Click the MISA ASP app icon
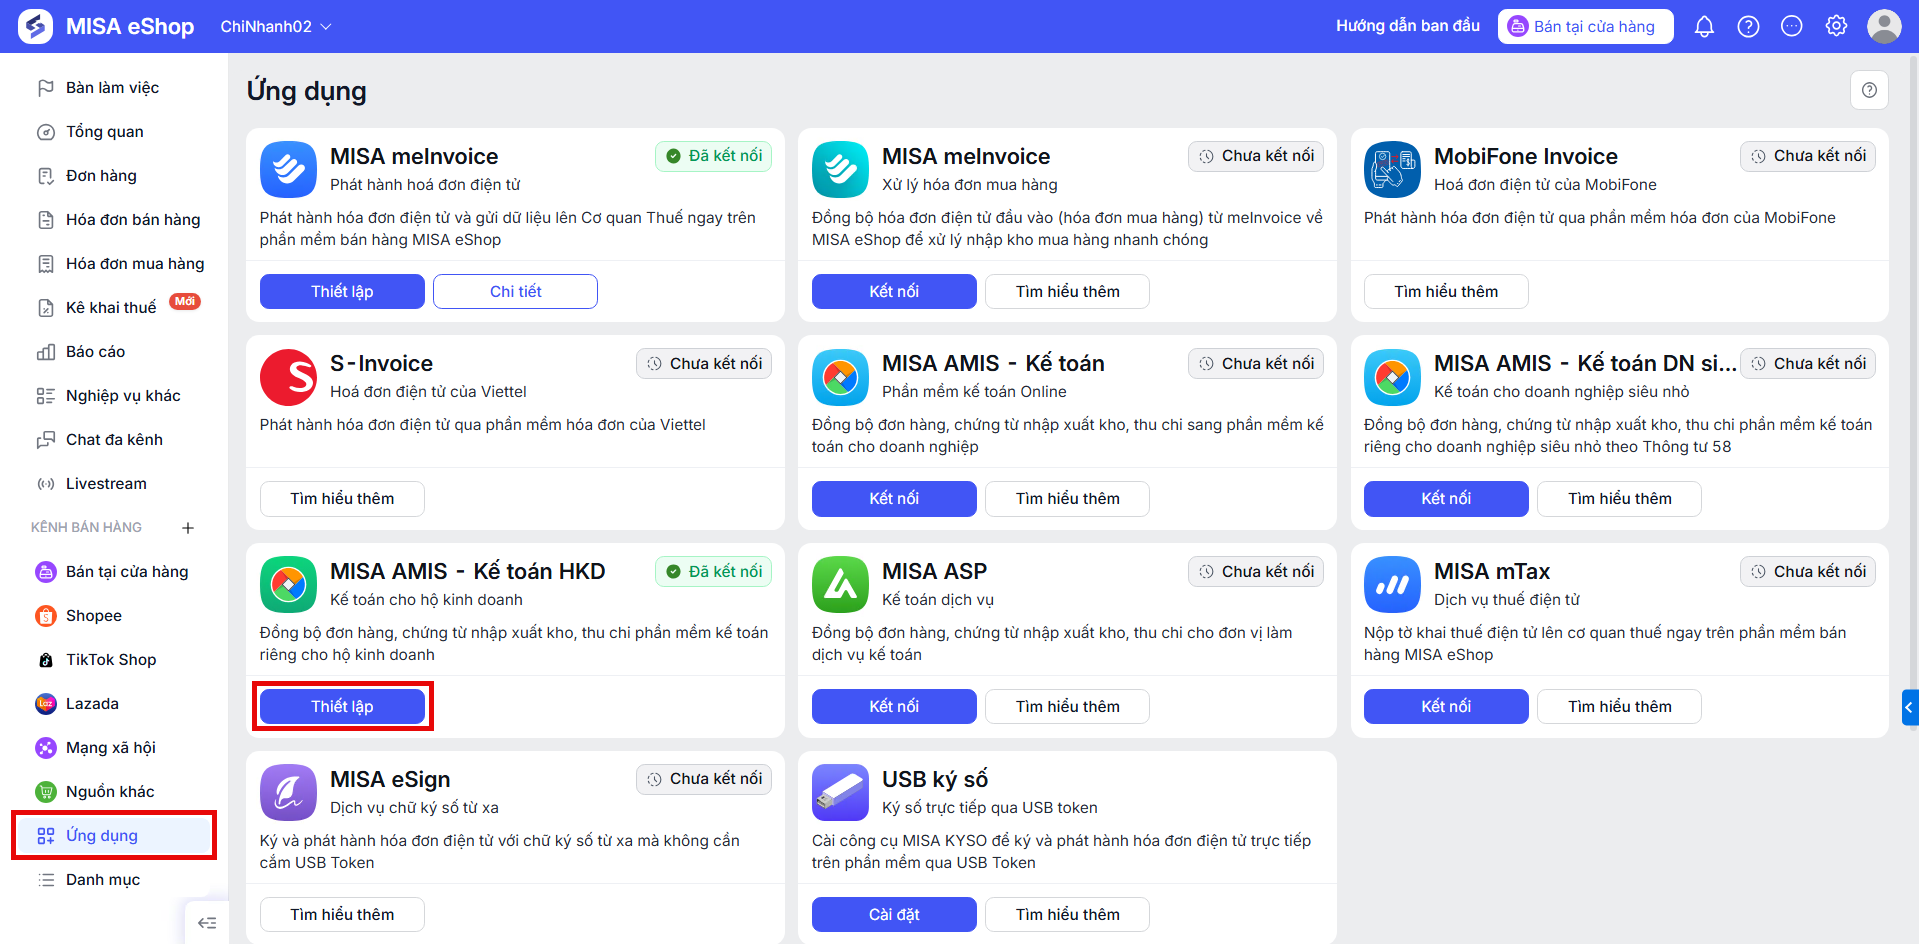 pyautogui.click(x=840, y=584)
